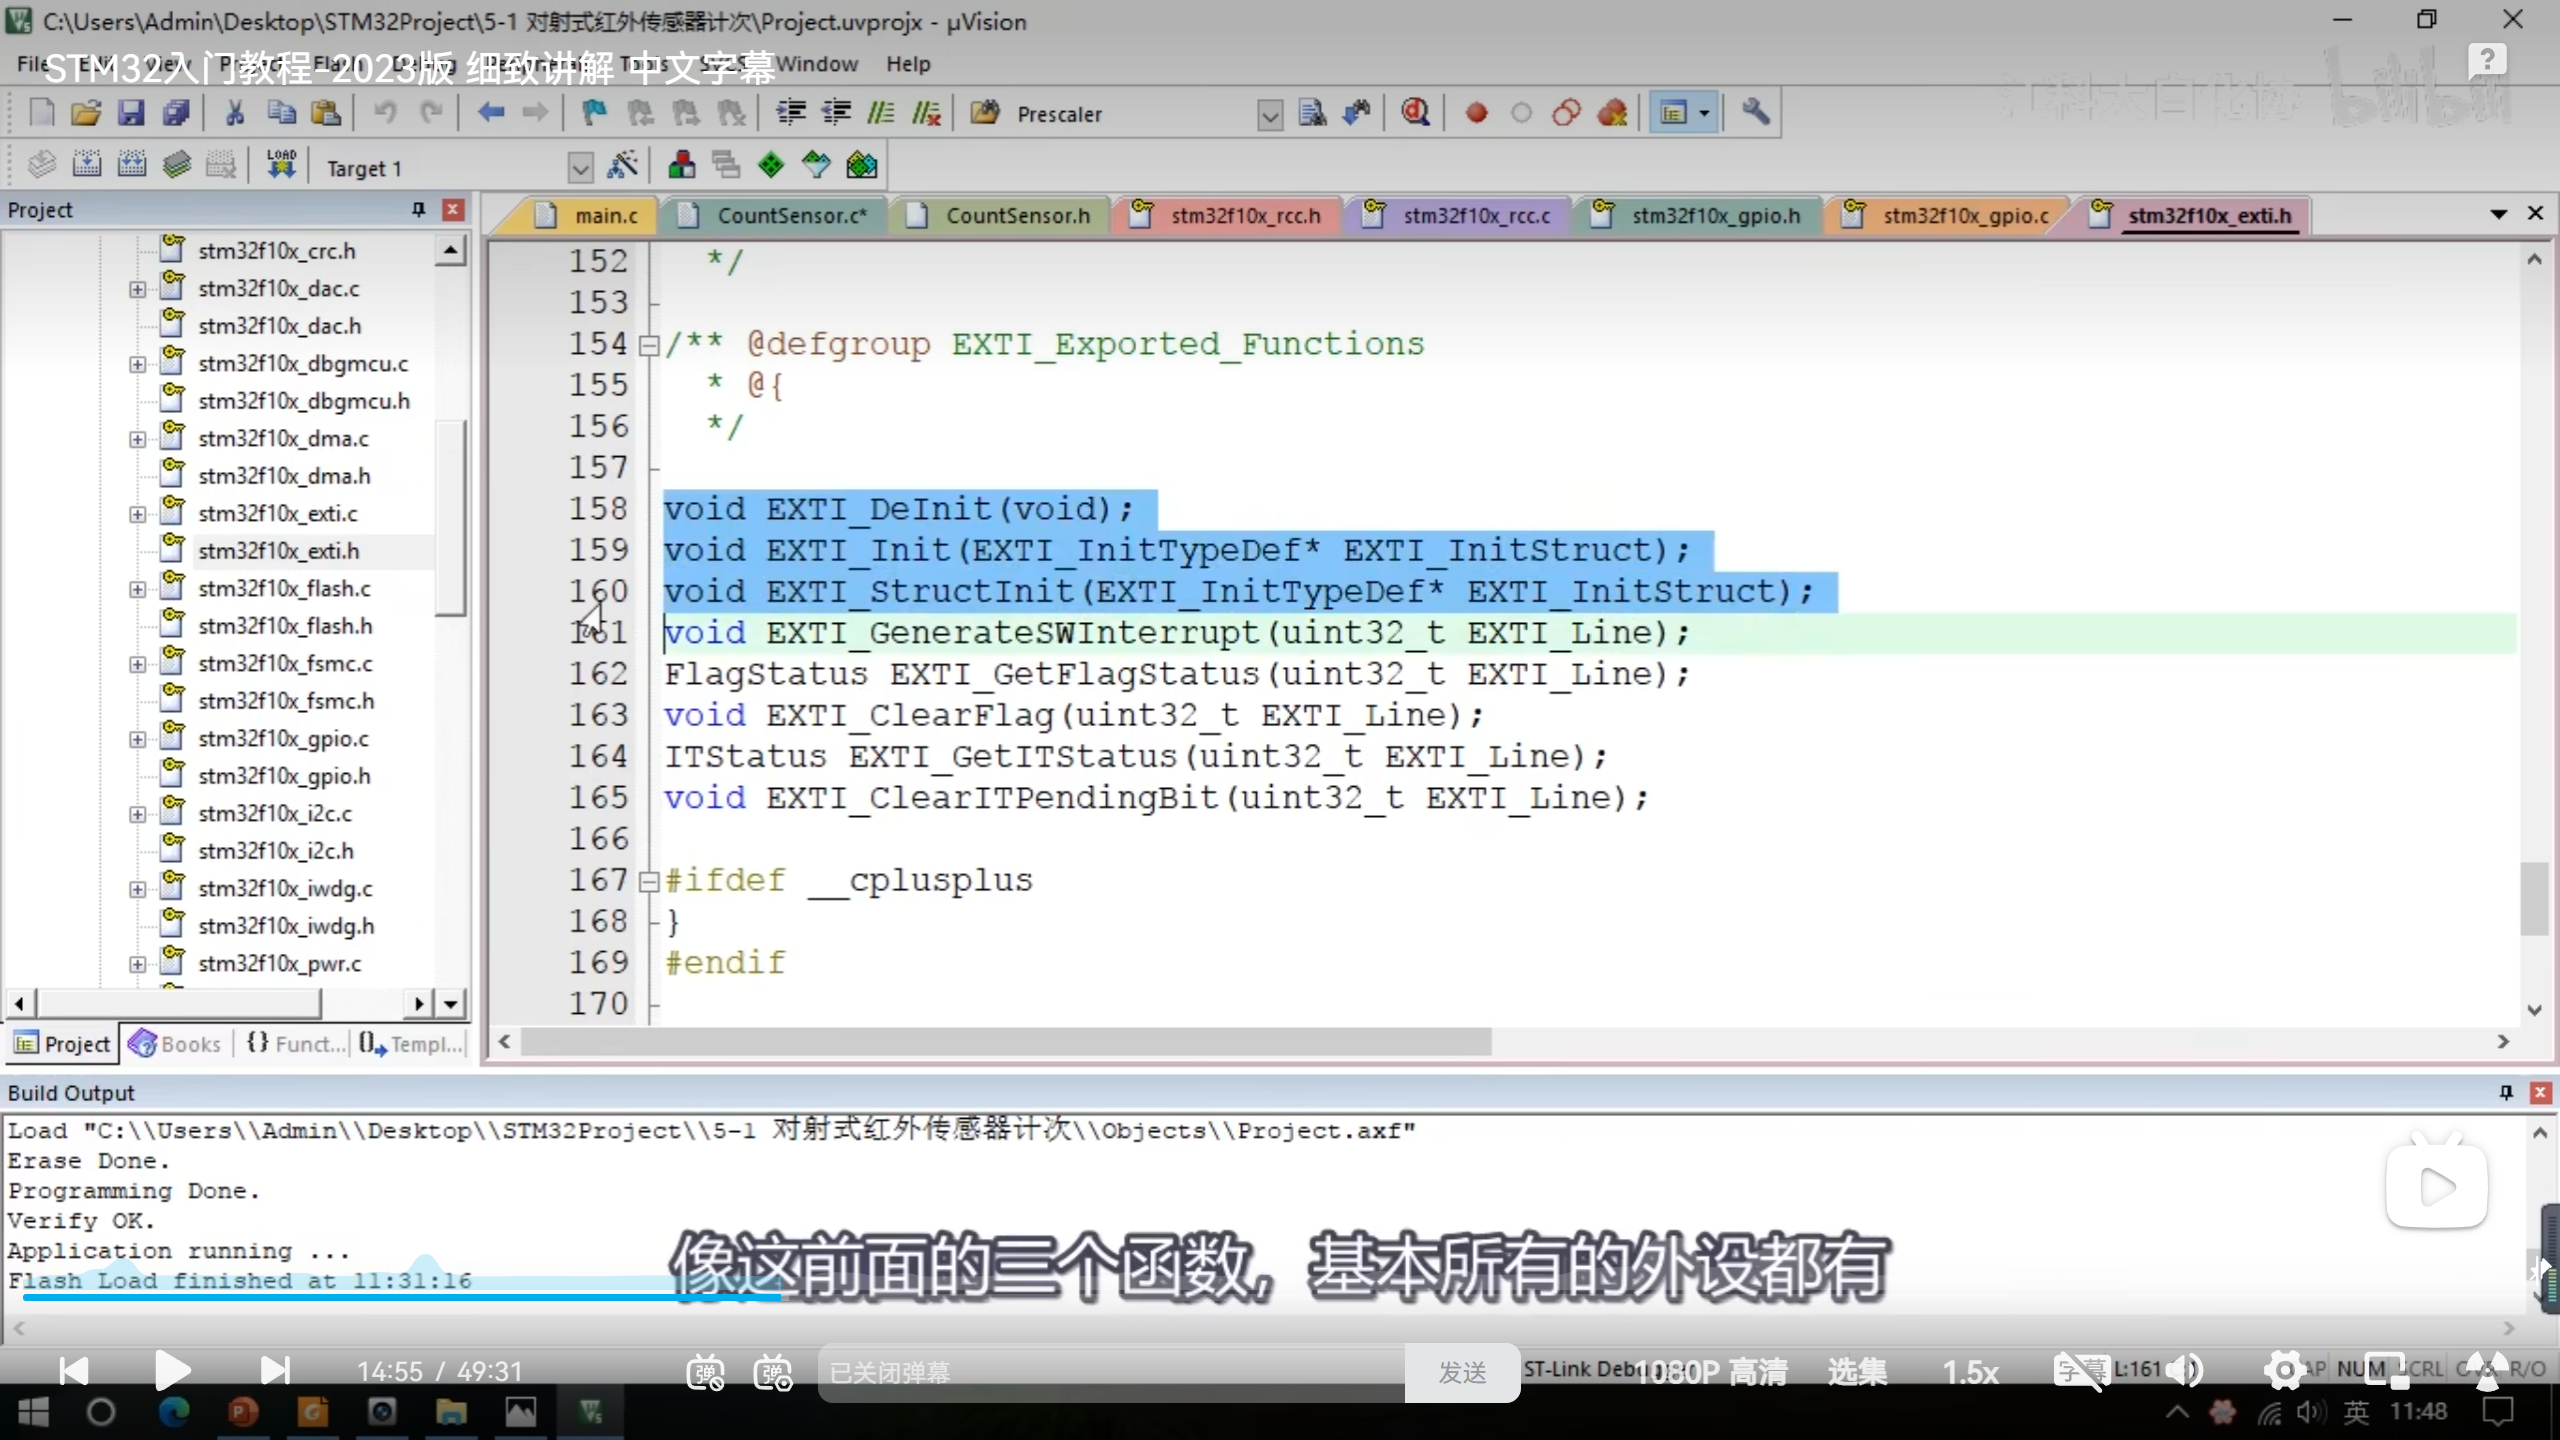Change the 1.5x playback speed
This screenshot has width=2560, height=1440.
click(x=1970, y=1372)
